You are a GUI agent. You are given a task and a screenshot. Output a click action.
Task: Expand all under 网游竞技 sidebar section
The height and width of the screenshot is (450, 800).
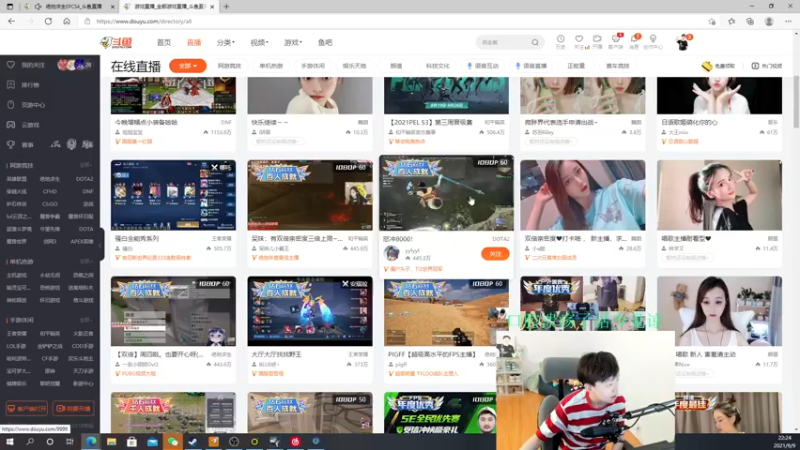pos(86,165)
